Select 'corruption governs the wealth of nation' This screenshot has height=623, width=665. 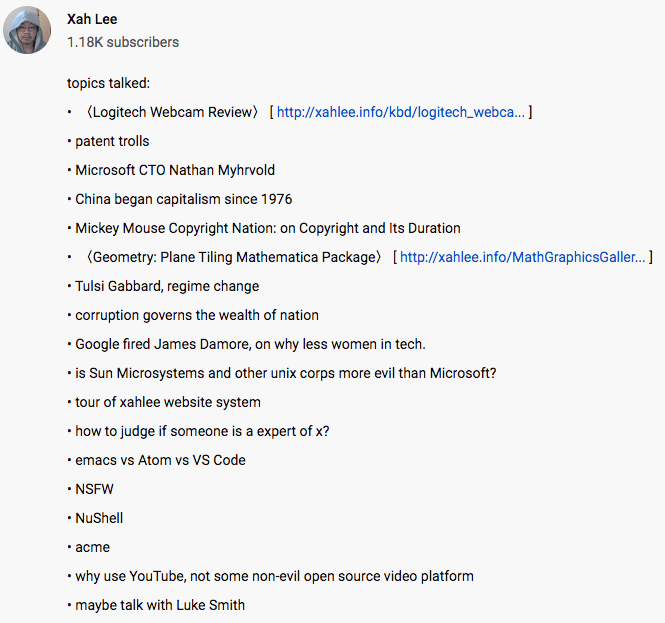(193, 315)
